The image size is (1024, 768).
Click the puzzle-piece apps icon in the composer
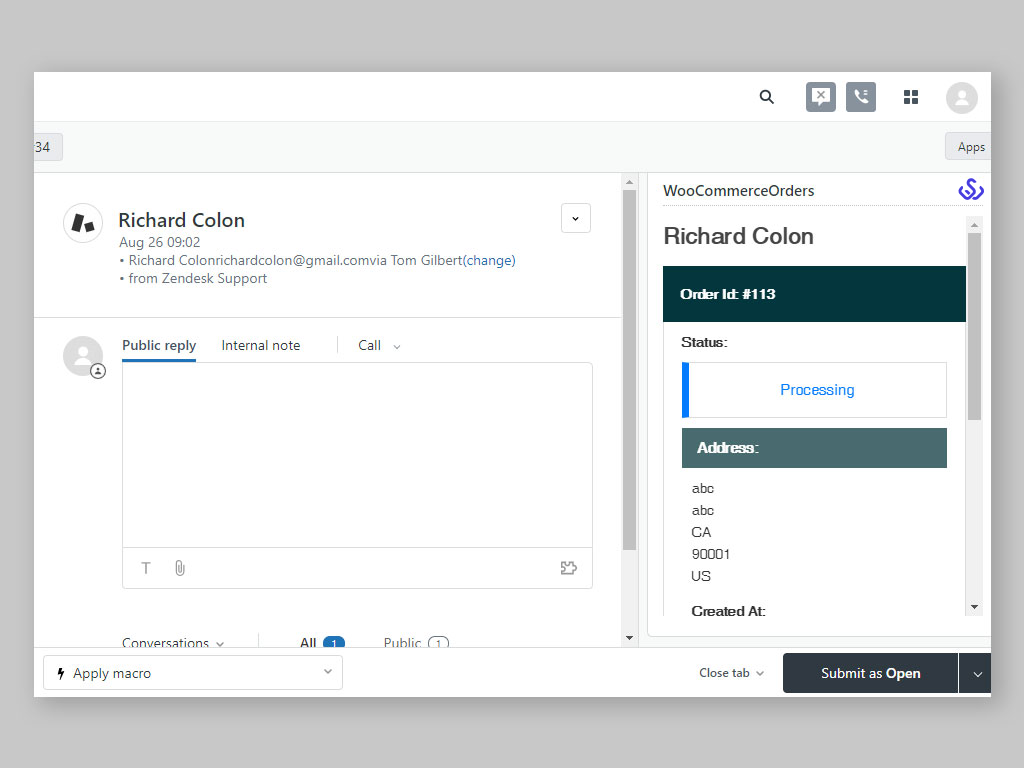pyautogui.click(x=568, y=567)
